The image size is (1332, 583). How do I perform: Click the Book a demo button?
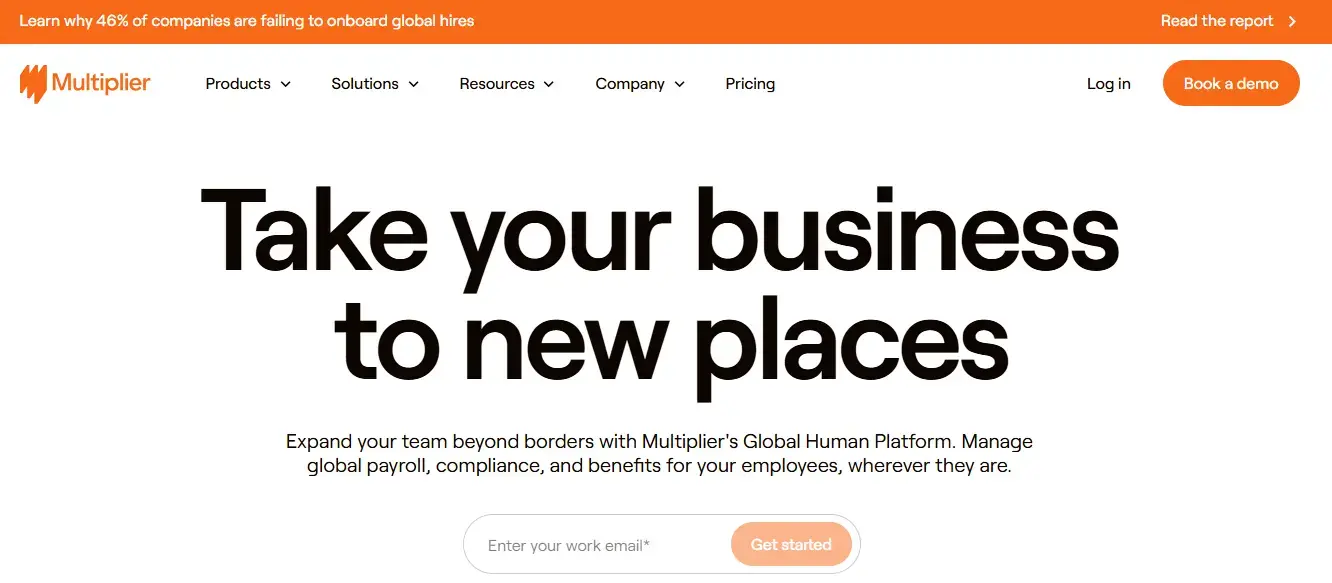[1231, 83]
